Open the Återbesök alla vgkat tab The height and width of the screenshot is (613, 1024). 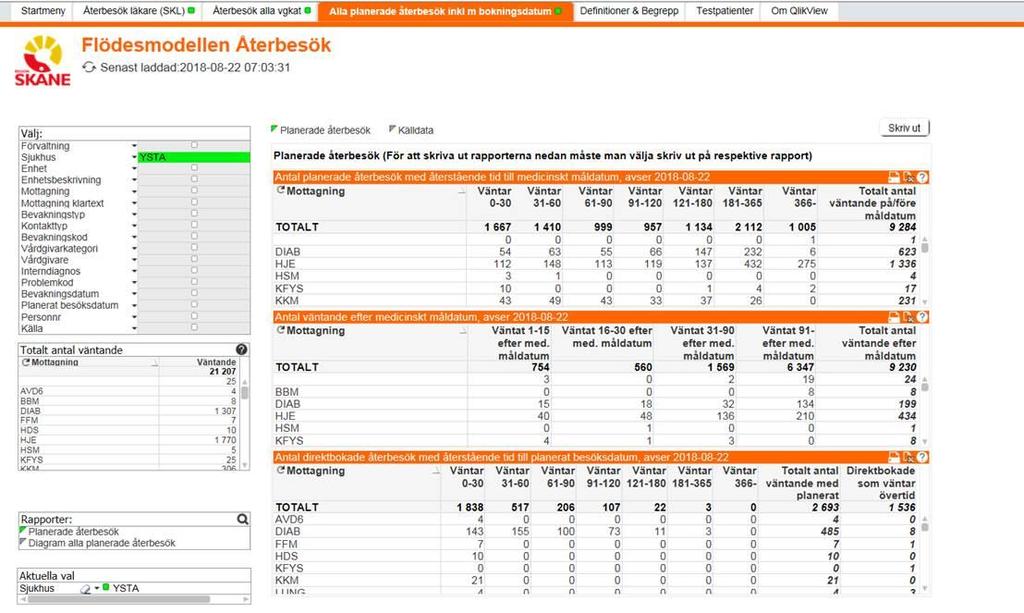coord(261,11)
